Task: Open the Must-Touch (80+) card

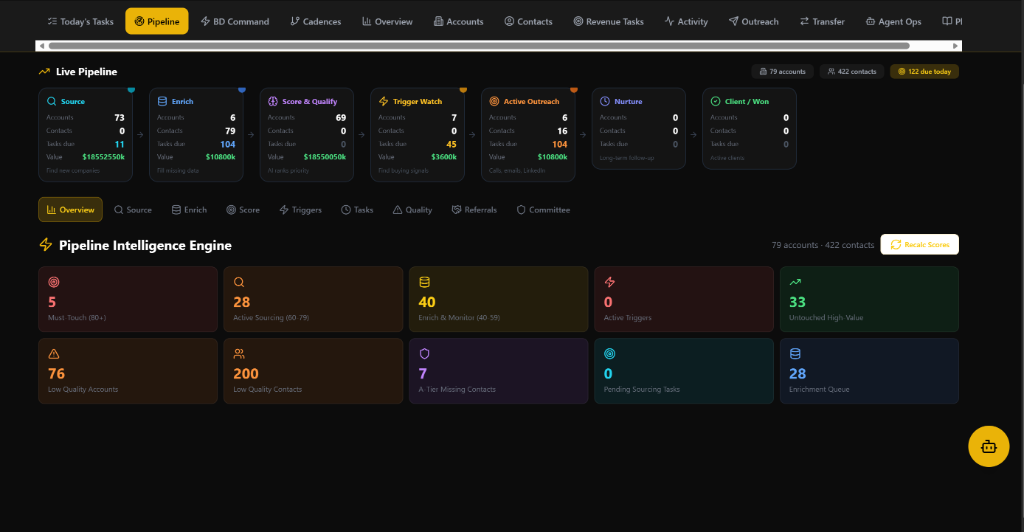Action: click(x=128, y=299)
